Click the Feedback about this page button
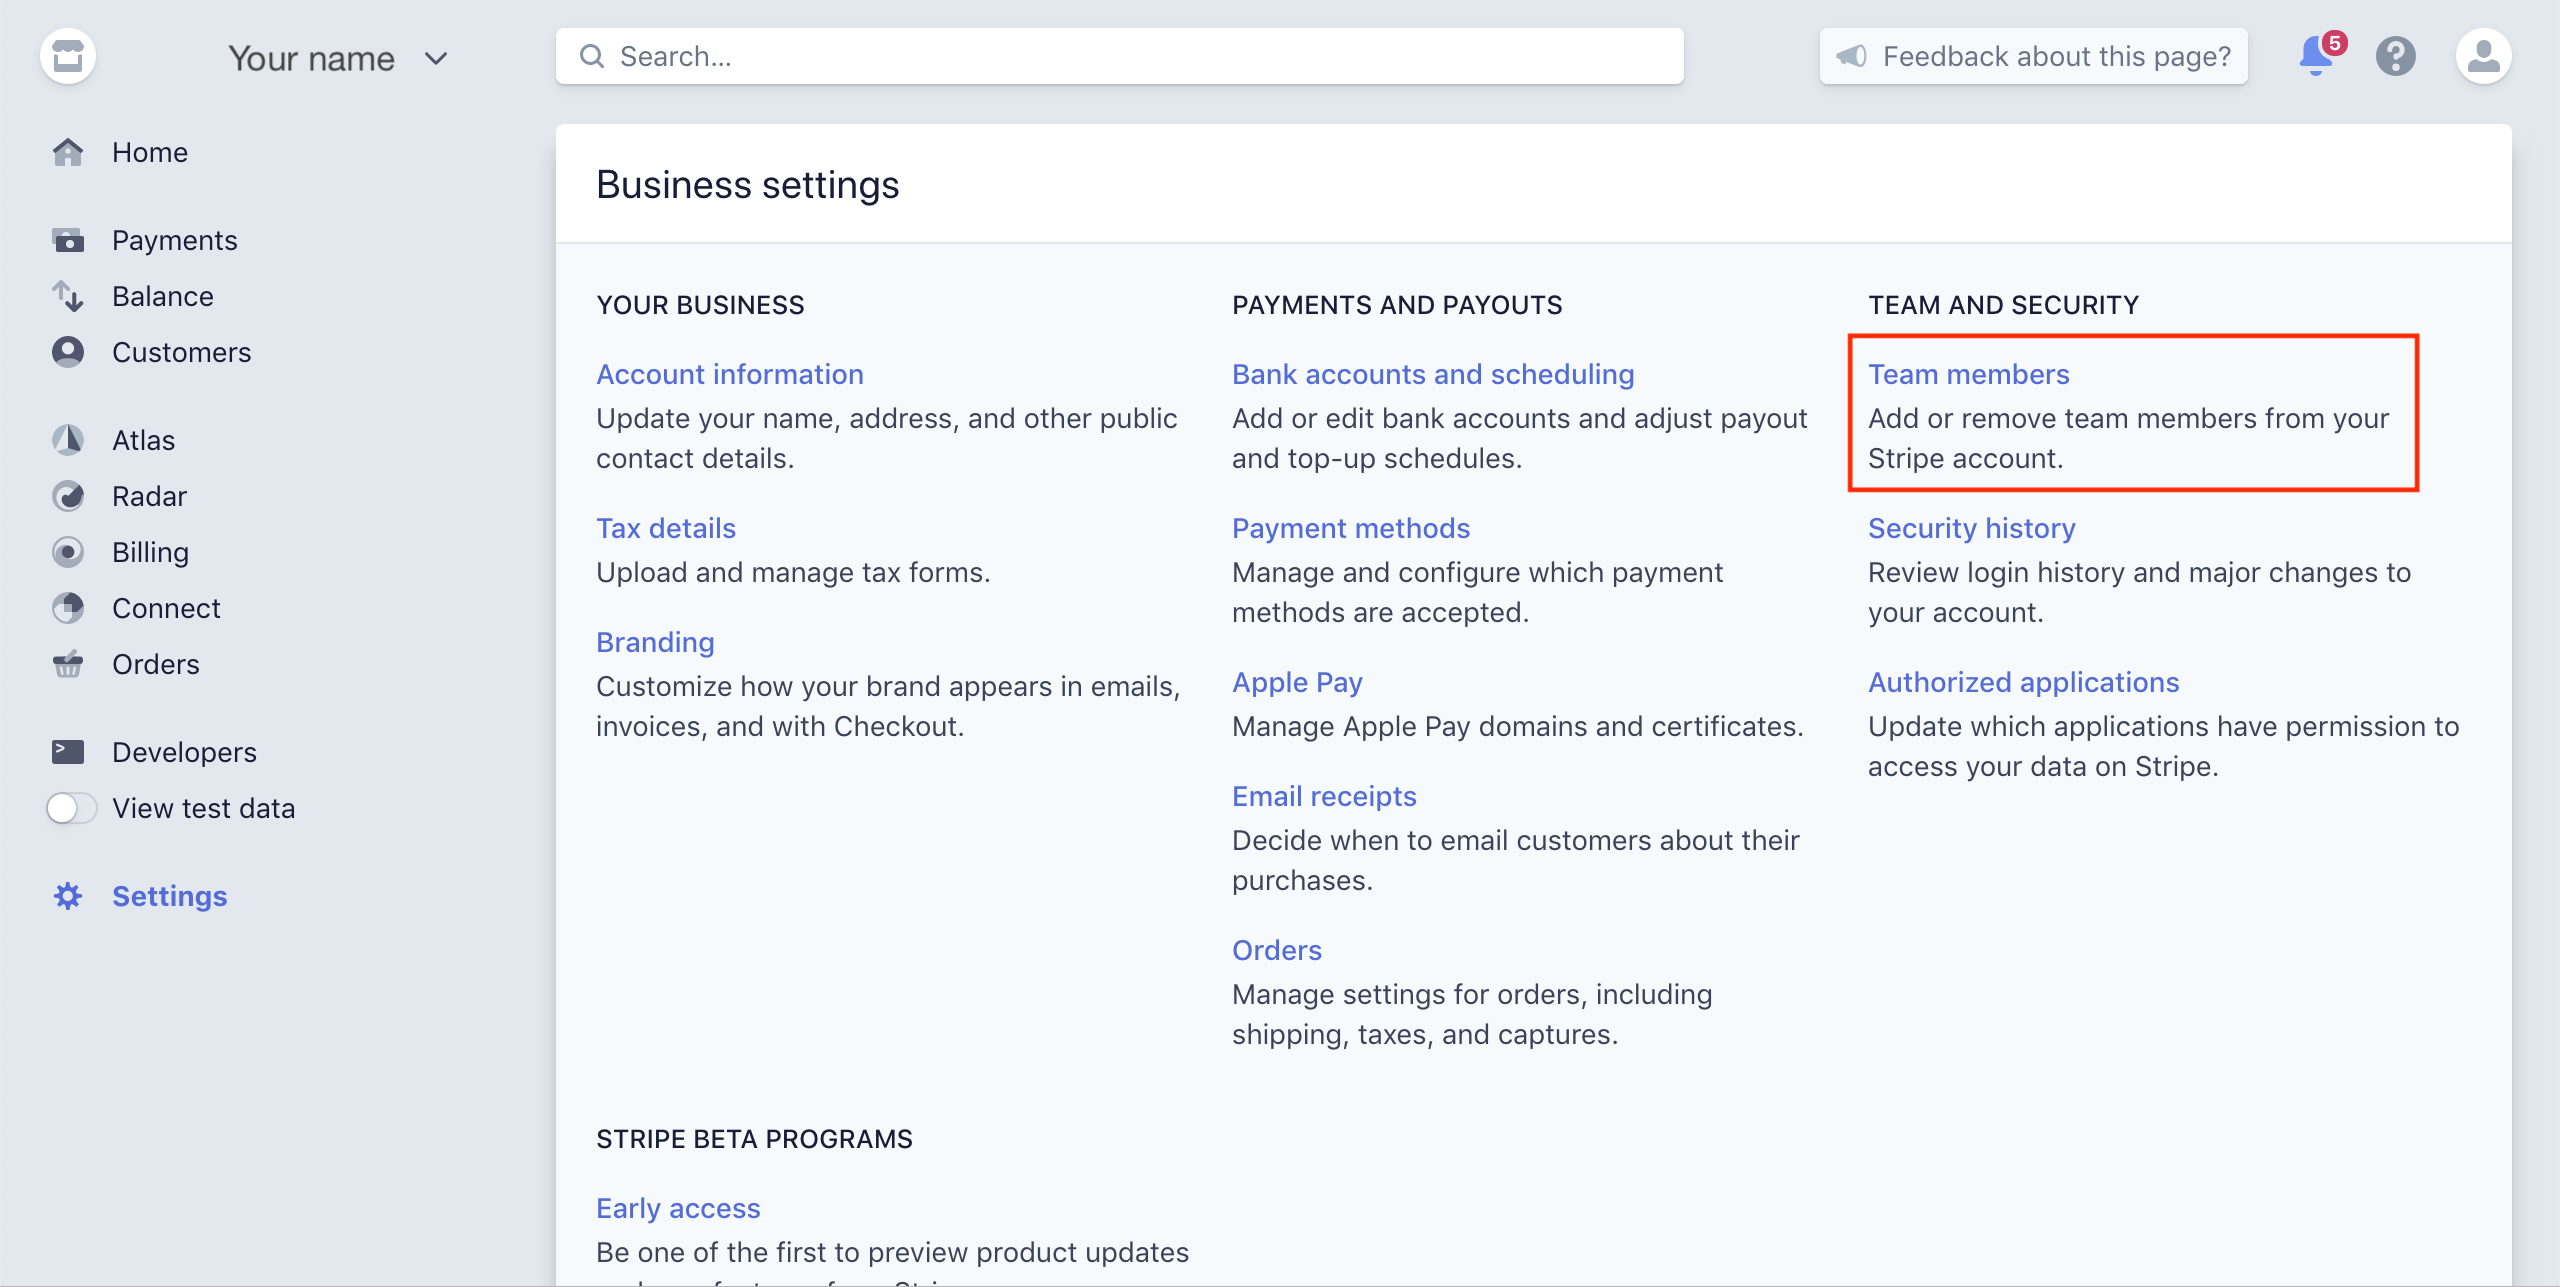The image size is (2560, 1287). click(2032, 56)
